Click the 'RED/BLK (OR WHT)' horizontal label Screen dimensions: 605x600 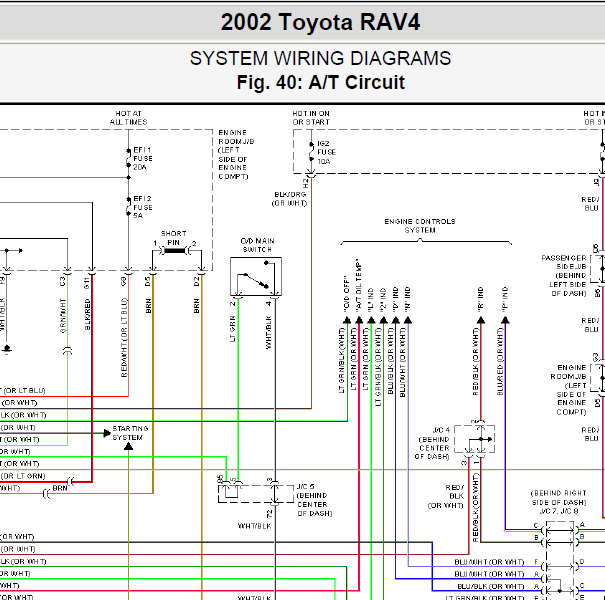pos(446,496)
